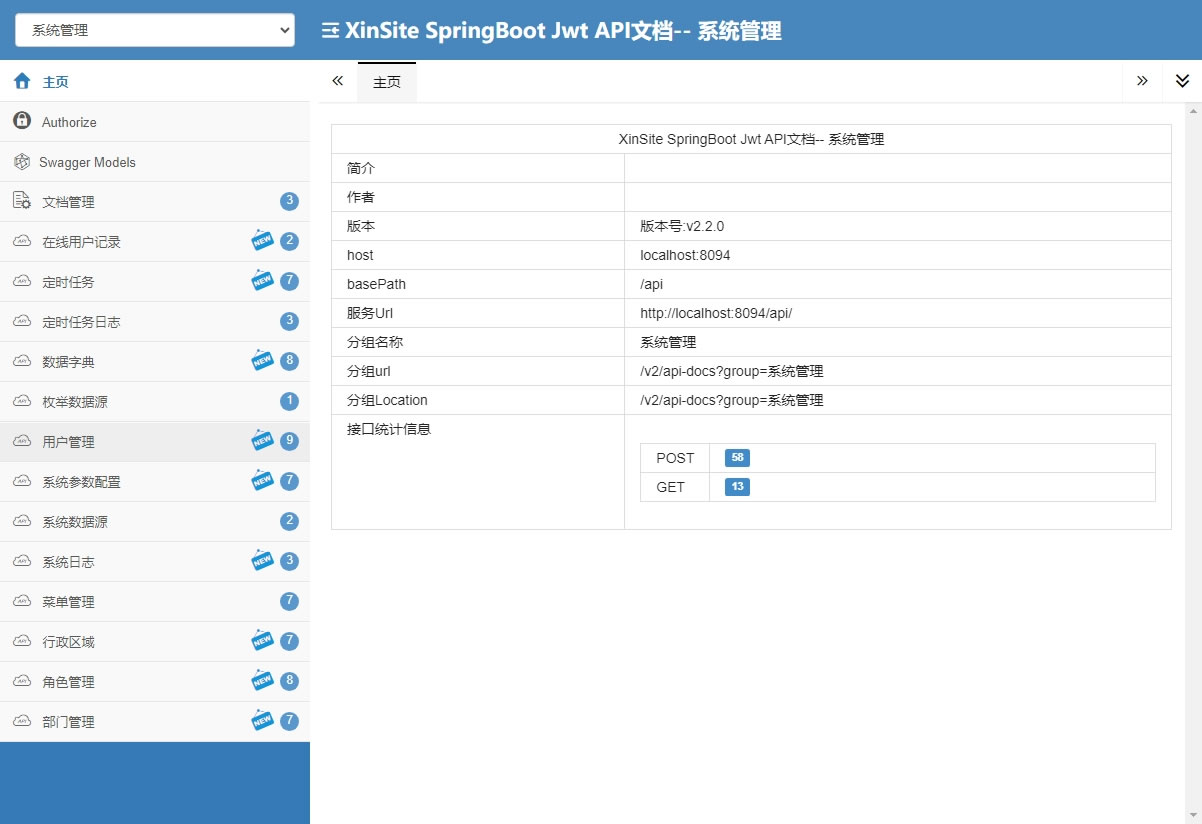Expand the 行政区域 API group

(155, 641)
